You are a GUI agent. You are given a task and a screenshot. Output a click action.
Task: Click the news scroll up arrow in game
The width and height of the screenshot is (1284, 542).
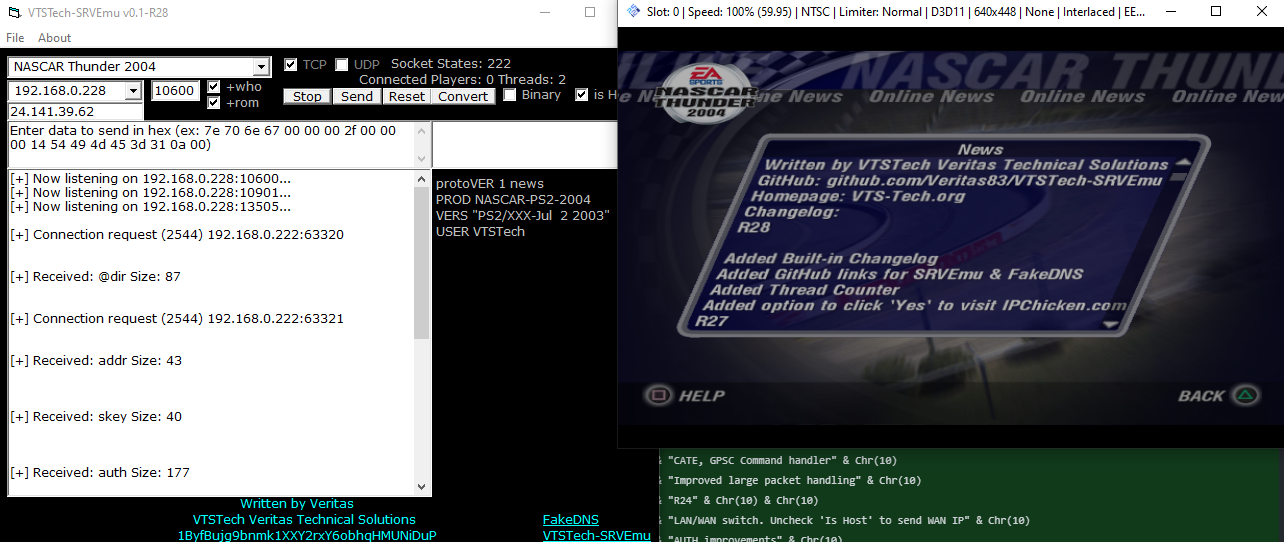[x=1182, y=163]
